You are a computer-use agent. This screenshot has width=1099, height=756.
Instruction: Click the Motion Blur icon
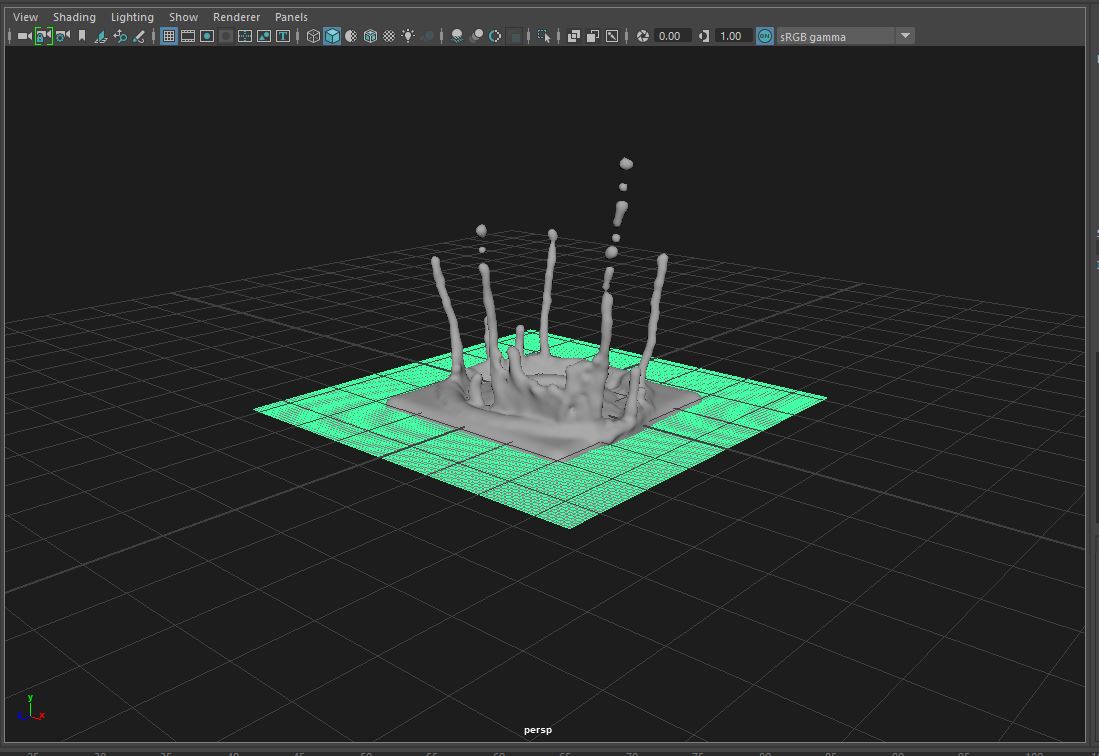pyautogui.click(x=476, y=36)
